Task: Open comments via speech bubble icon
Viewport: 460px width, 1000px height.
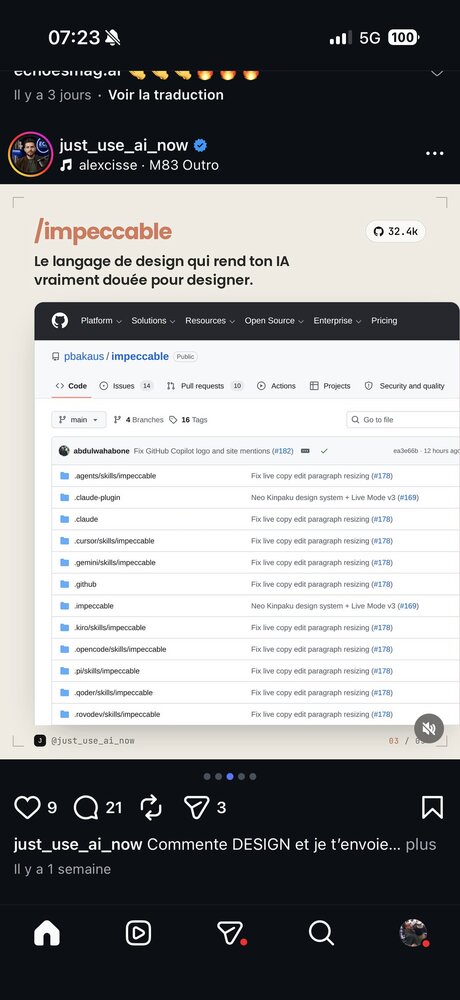Action: click(85, 807)
